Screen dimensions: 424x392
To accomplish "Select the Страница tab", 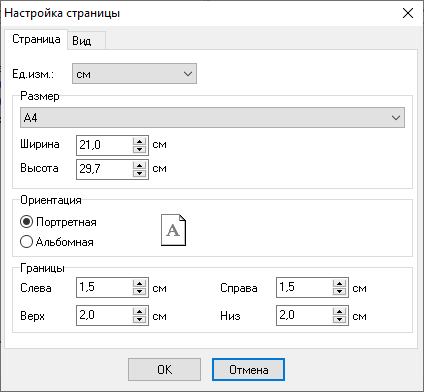I will [36, 39].
